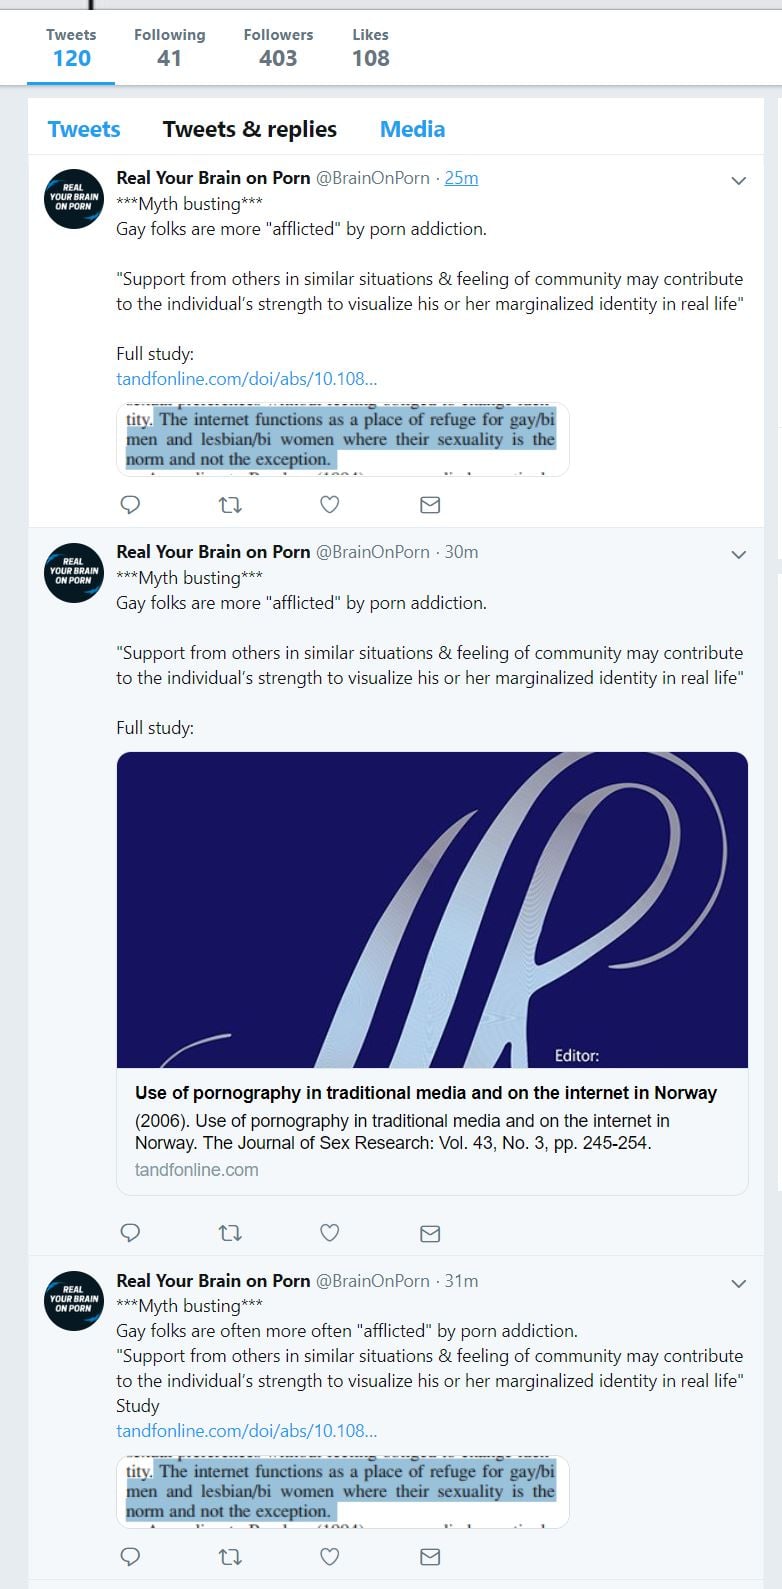This screenshot has height=1589, width=782.
Task: Open highlighted text image in 31m tweet
Action: point(343,1491)
